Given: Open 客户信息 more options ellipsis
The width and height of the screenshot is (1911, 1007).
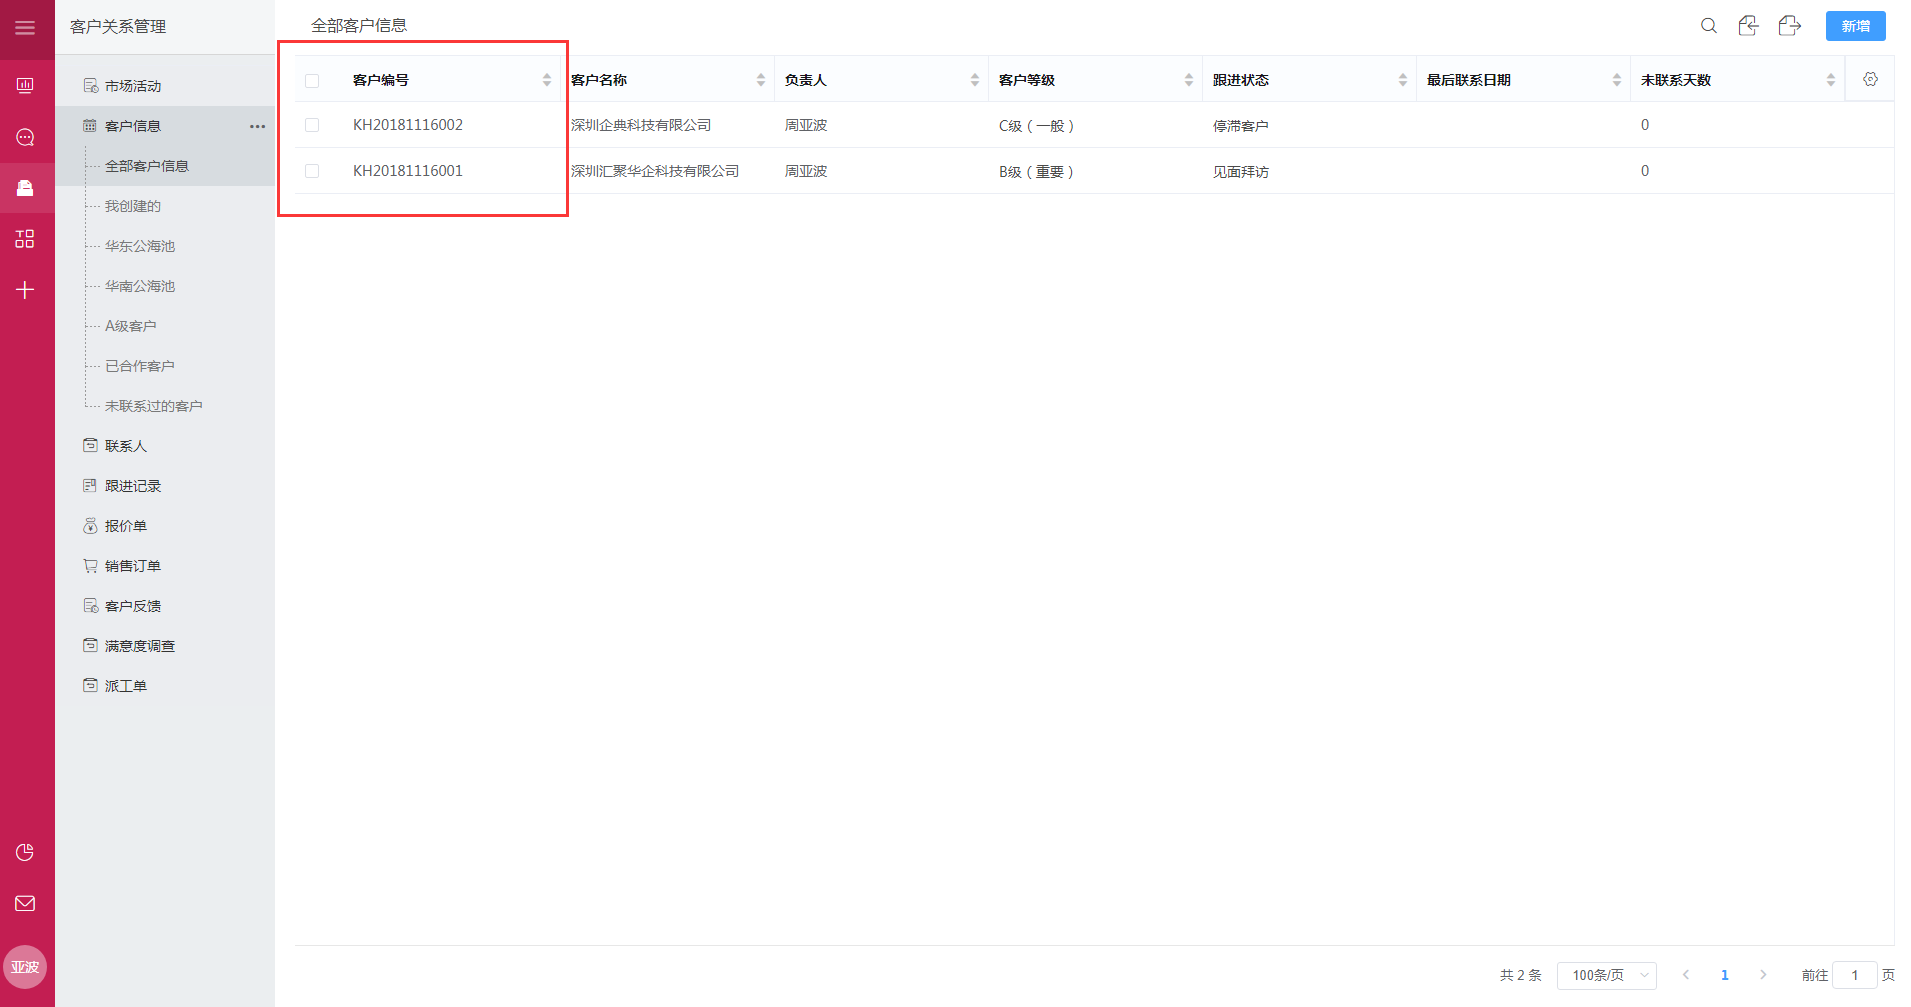Looking at the screenshot, I should coord(257,126).
